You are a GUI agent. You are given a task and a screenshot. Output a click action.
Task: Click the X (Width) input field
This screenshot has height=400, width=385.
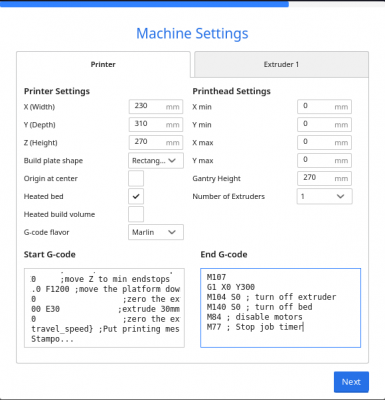156,107
